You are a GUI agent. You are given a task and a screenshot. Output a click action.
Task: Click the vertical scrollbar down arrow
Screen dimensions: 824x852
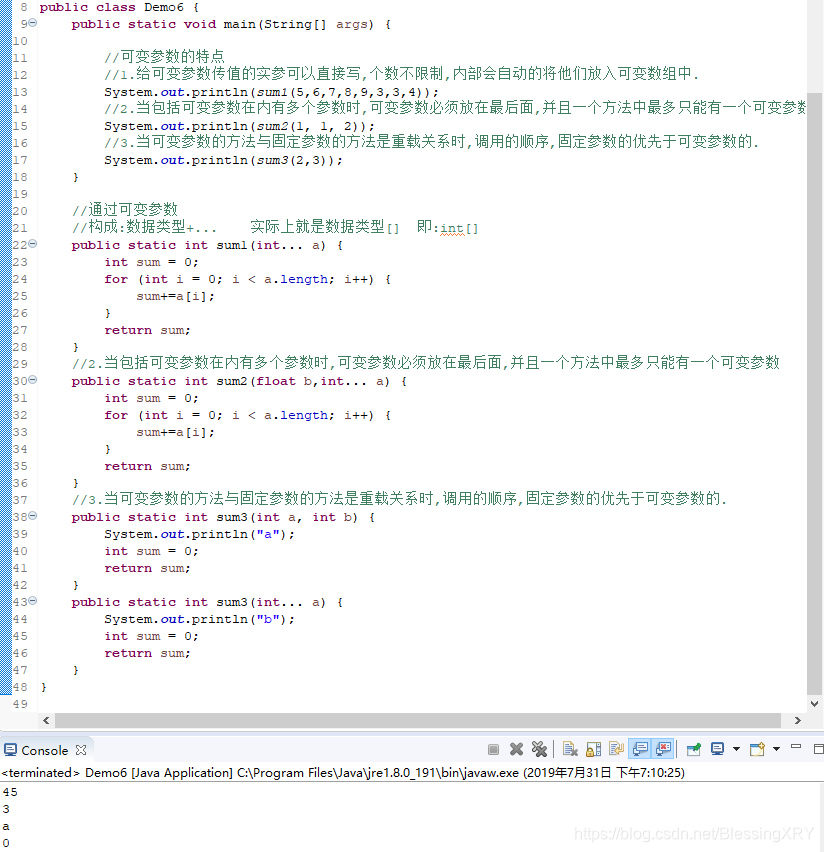[814, 704]
